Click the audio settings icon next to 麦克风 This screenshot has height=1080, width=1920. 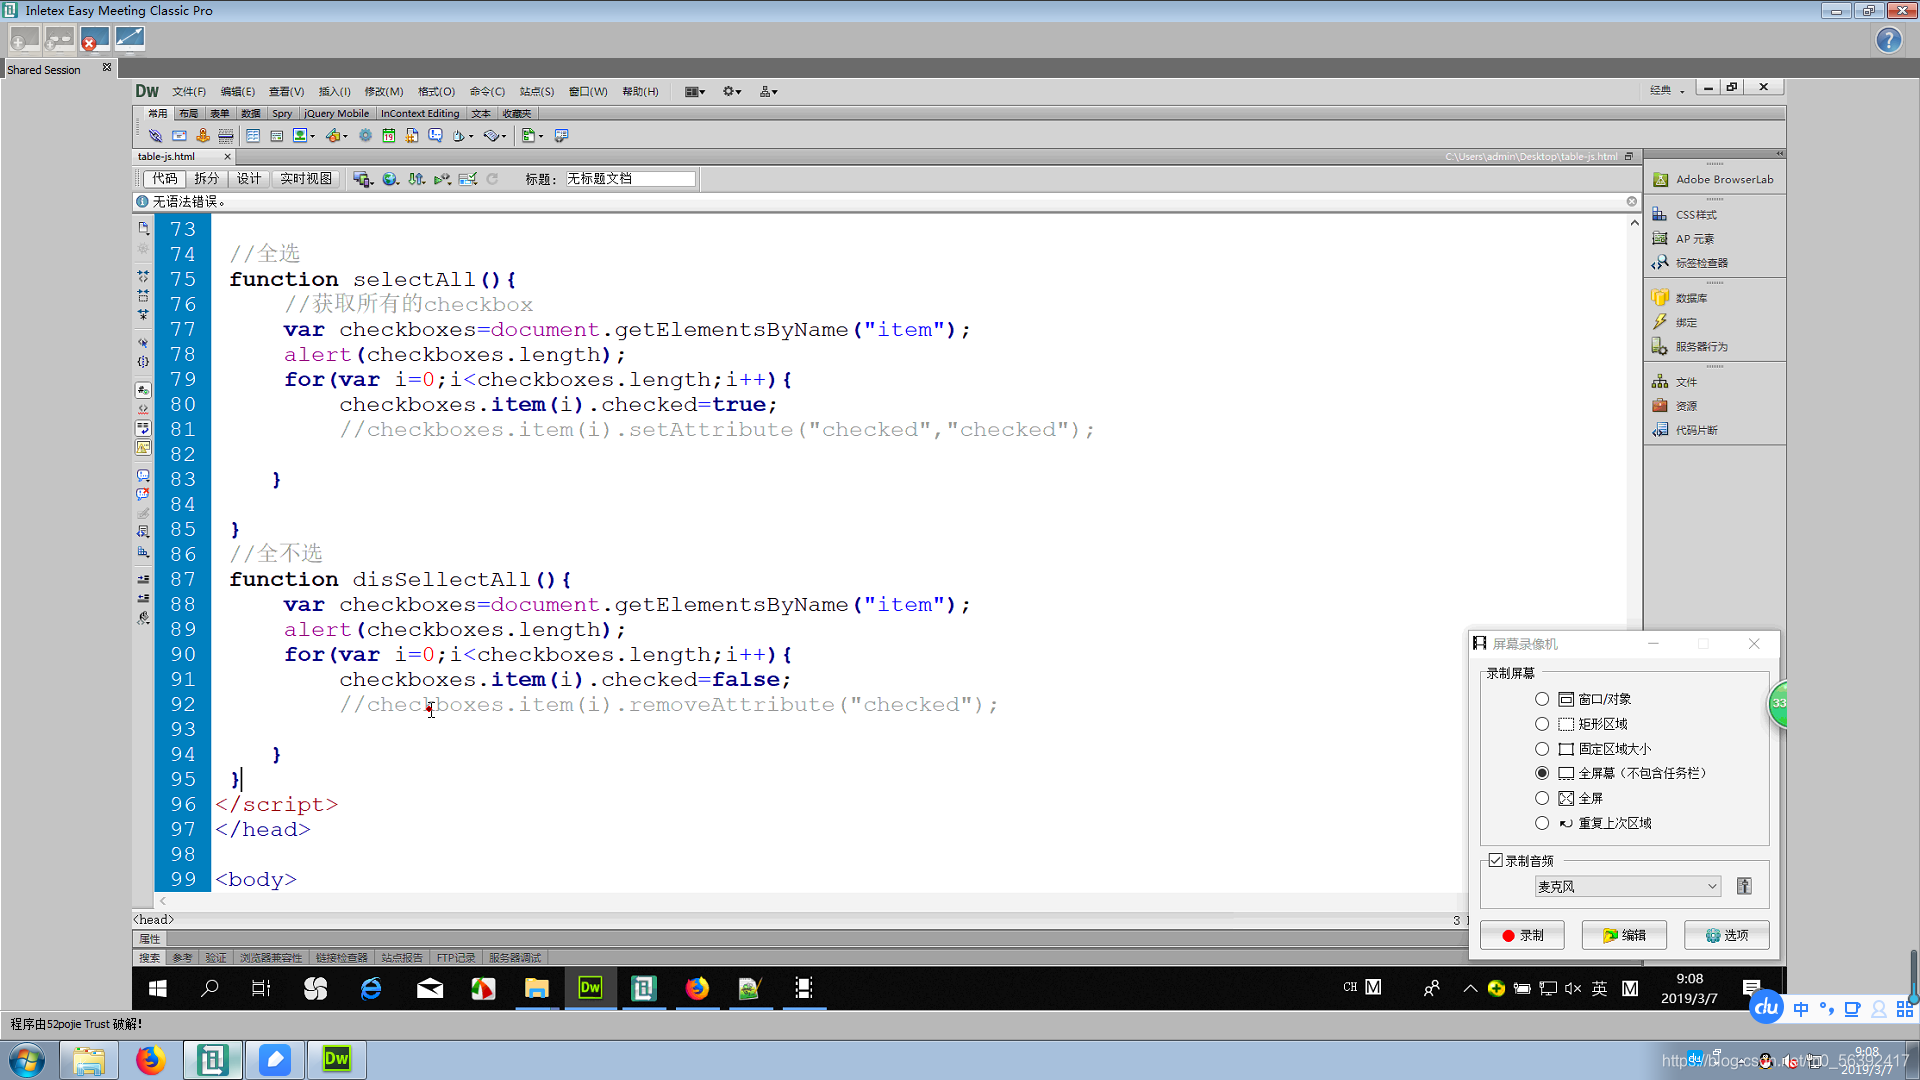click(x=1744, y=886)
